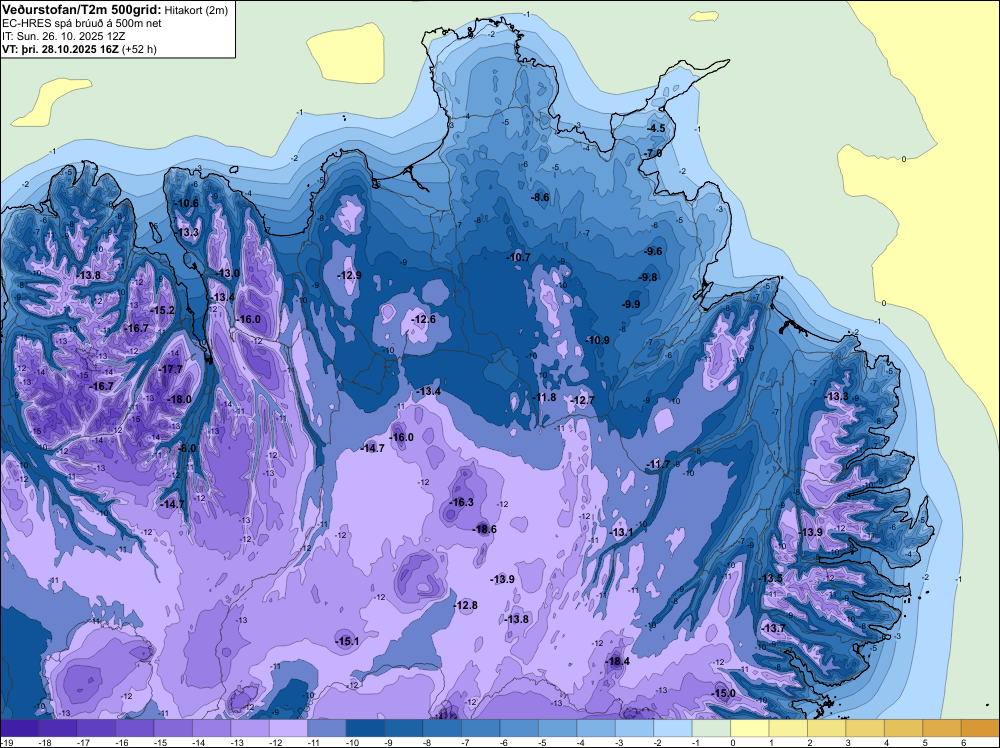Click the legend swatch between -6 and -5
The width and height of the screenshot is (1000, 748).
point(519,728)
